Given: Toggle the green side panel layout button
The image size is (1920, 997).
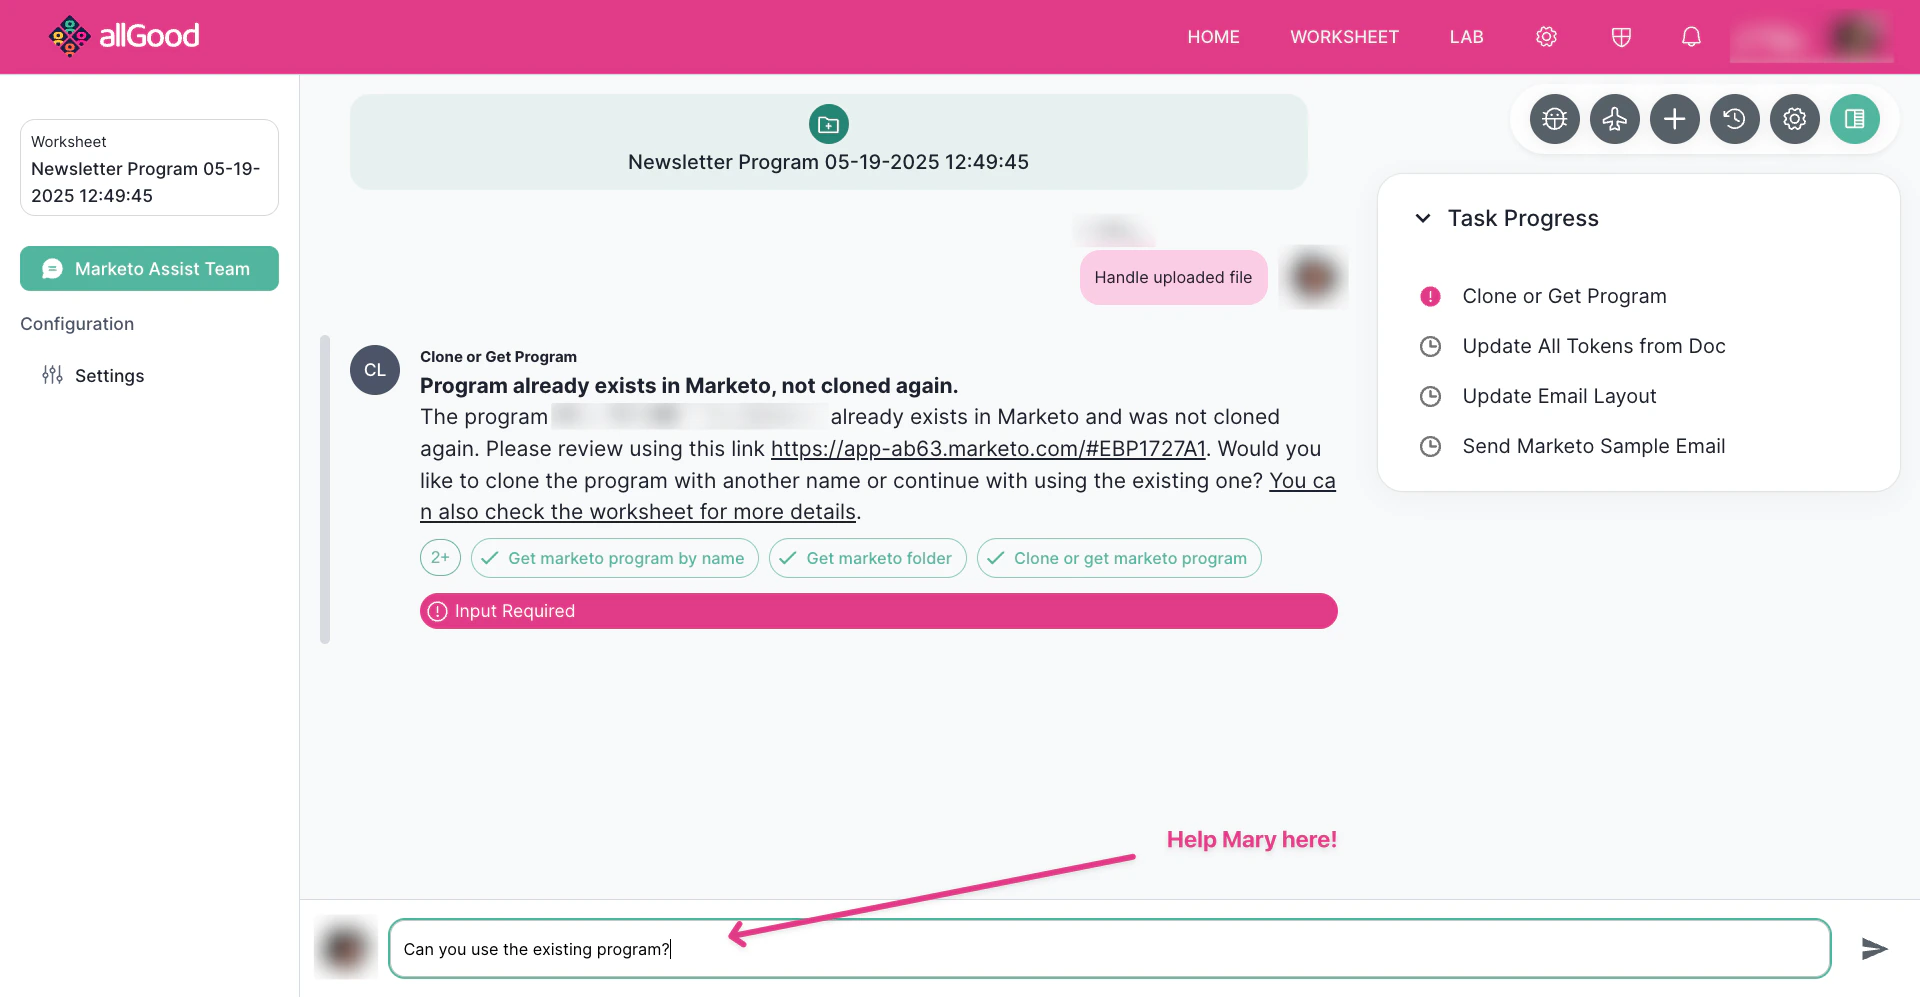Looking at the screenshot, I should point(1854,119).
